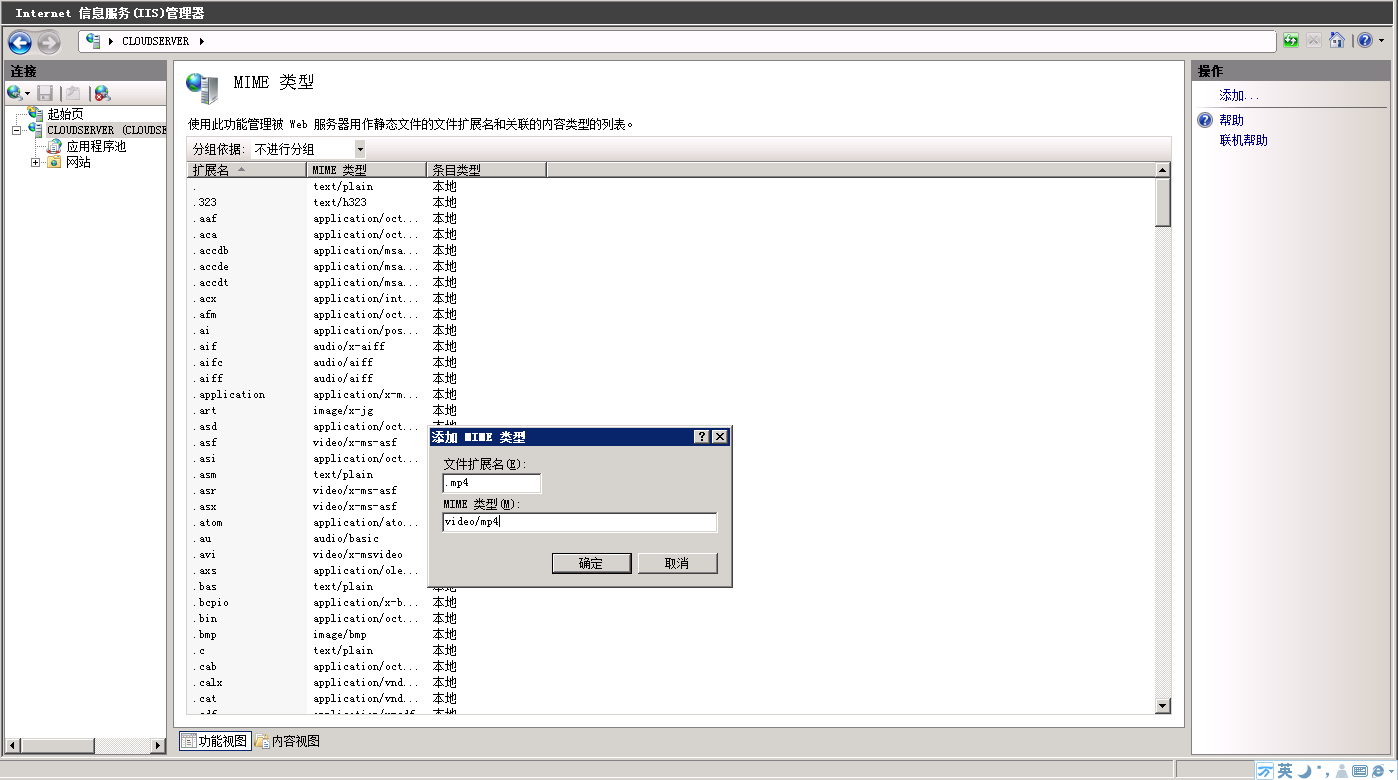Switch to 内容视图 tab
This screenshot has height=780, width=1398.
(287, 741)
